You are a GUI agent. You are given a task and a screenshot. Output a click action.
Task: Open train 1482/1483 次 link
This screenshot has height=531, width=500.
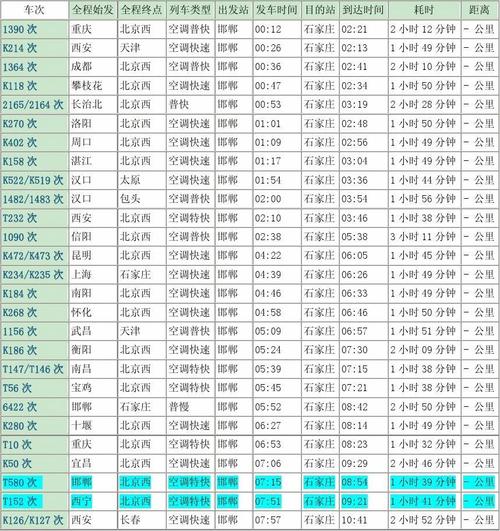click(x=33, y=199)
